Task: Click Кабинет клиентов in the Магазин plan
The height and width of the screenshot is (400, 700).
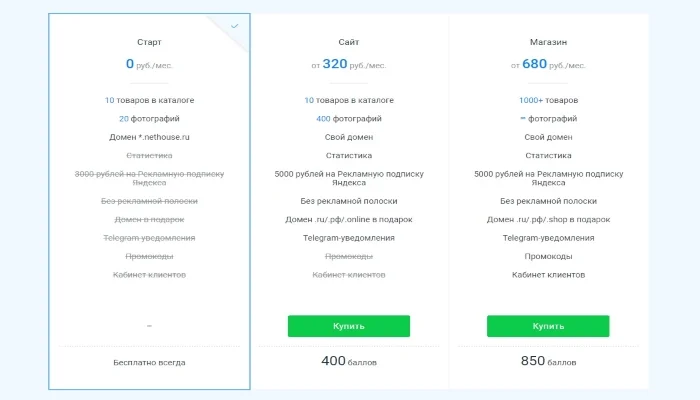Action: pos(548,275)
